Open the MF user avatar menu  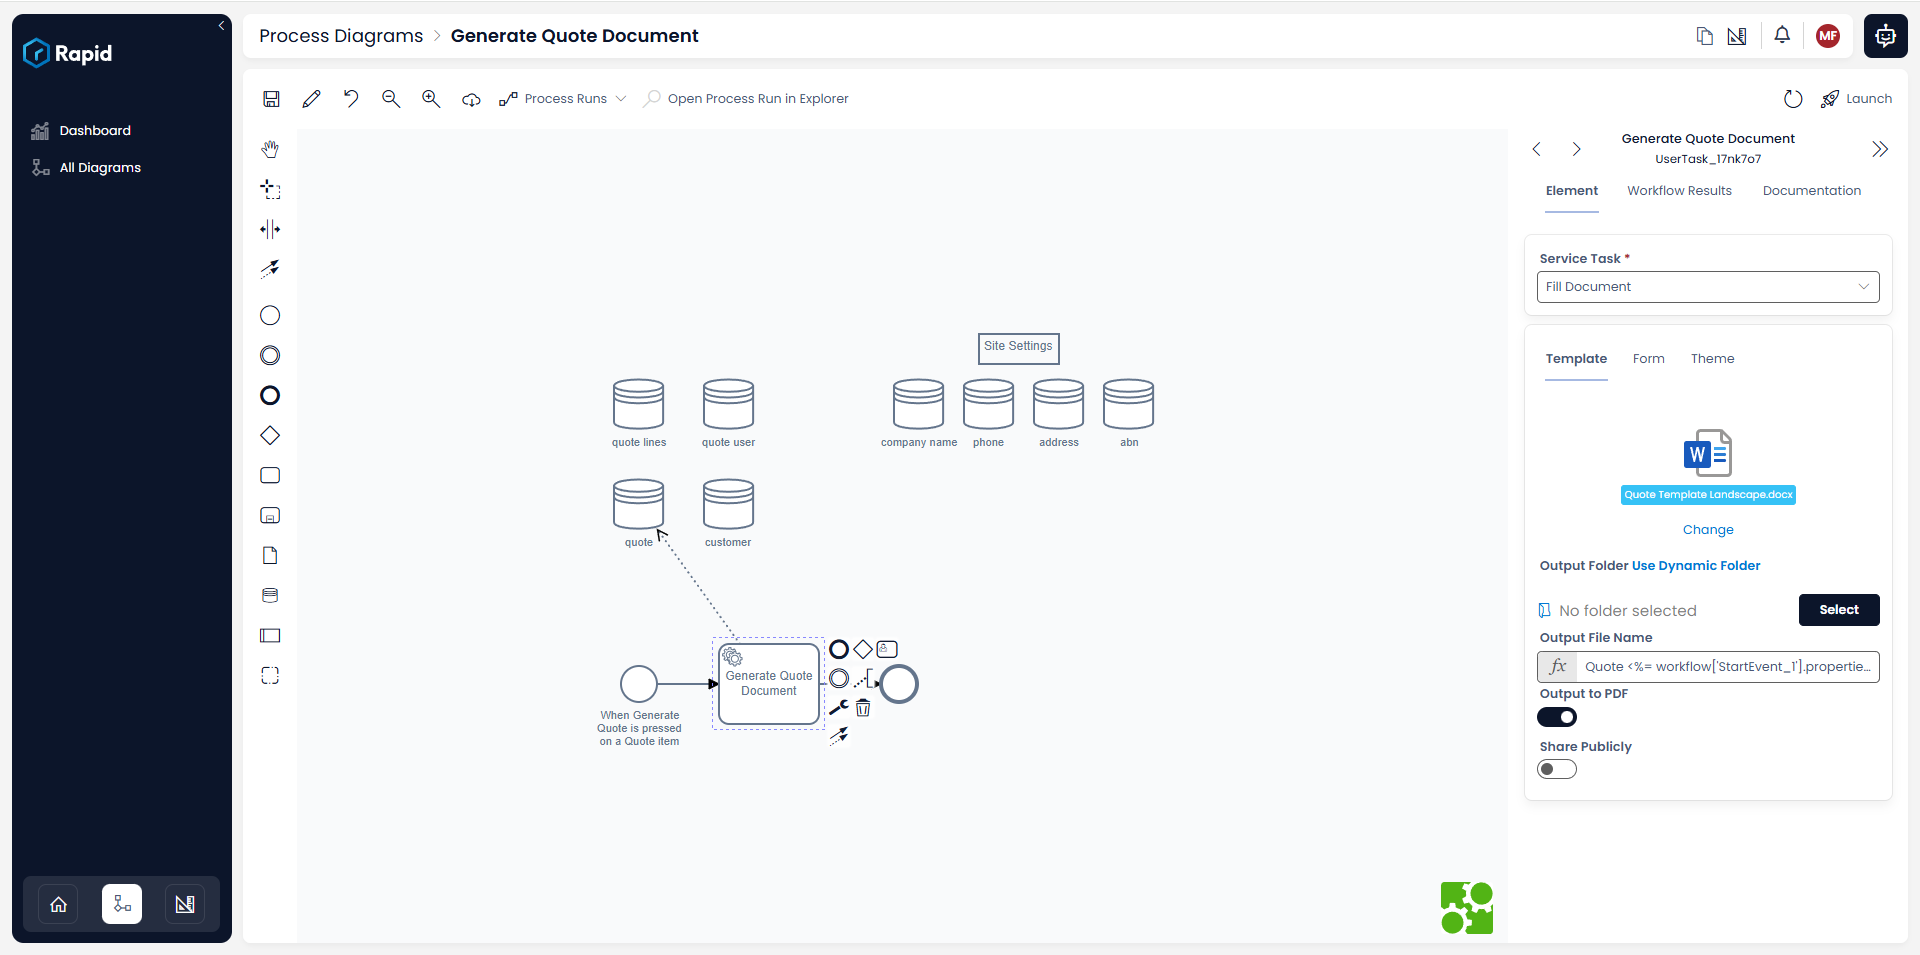pos(1828,36)
